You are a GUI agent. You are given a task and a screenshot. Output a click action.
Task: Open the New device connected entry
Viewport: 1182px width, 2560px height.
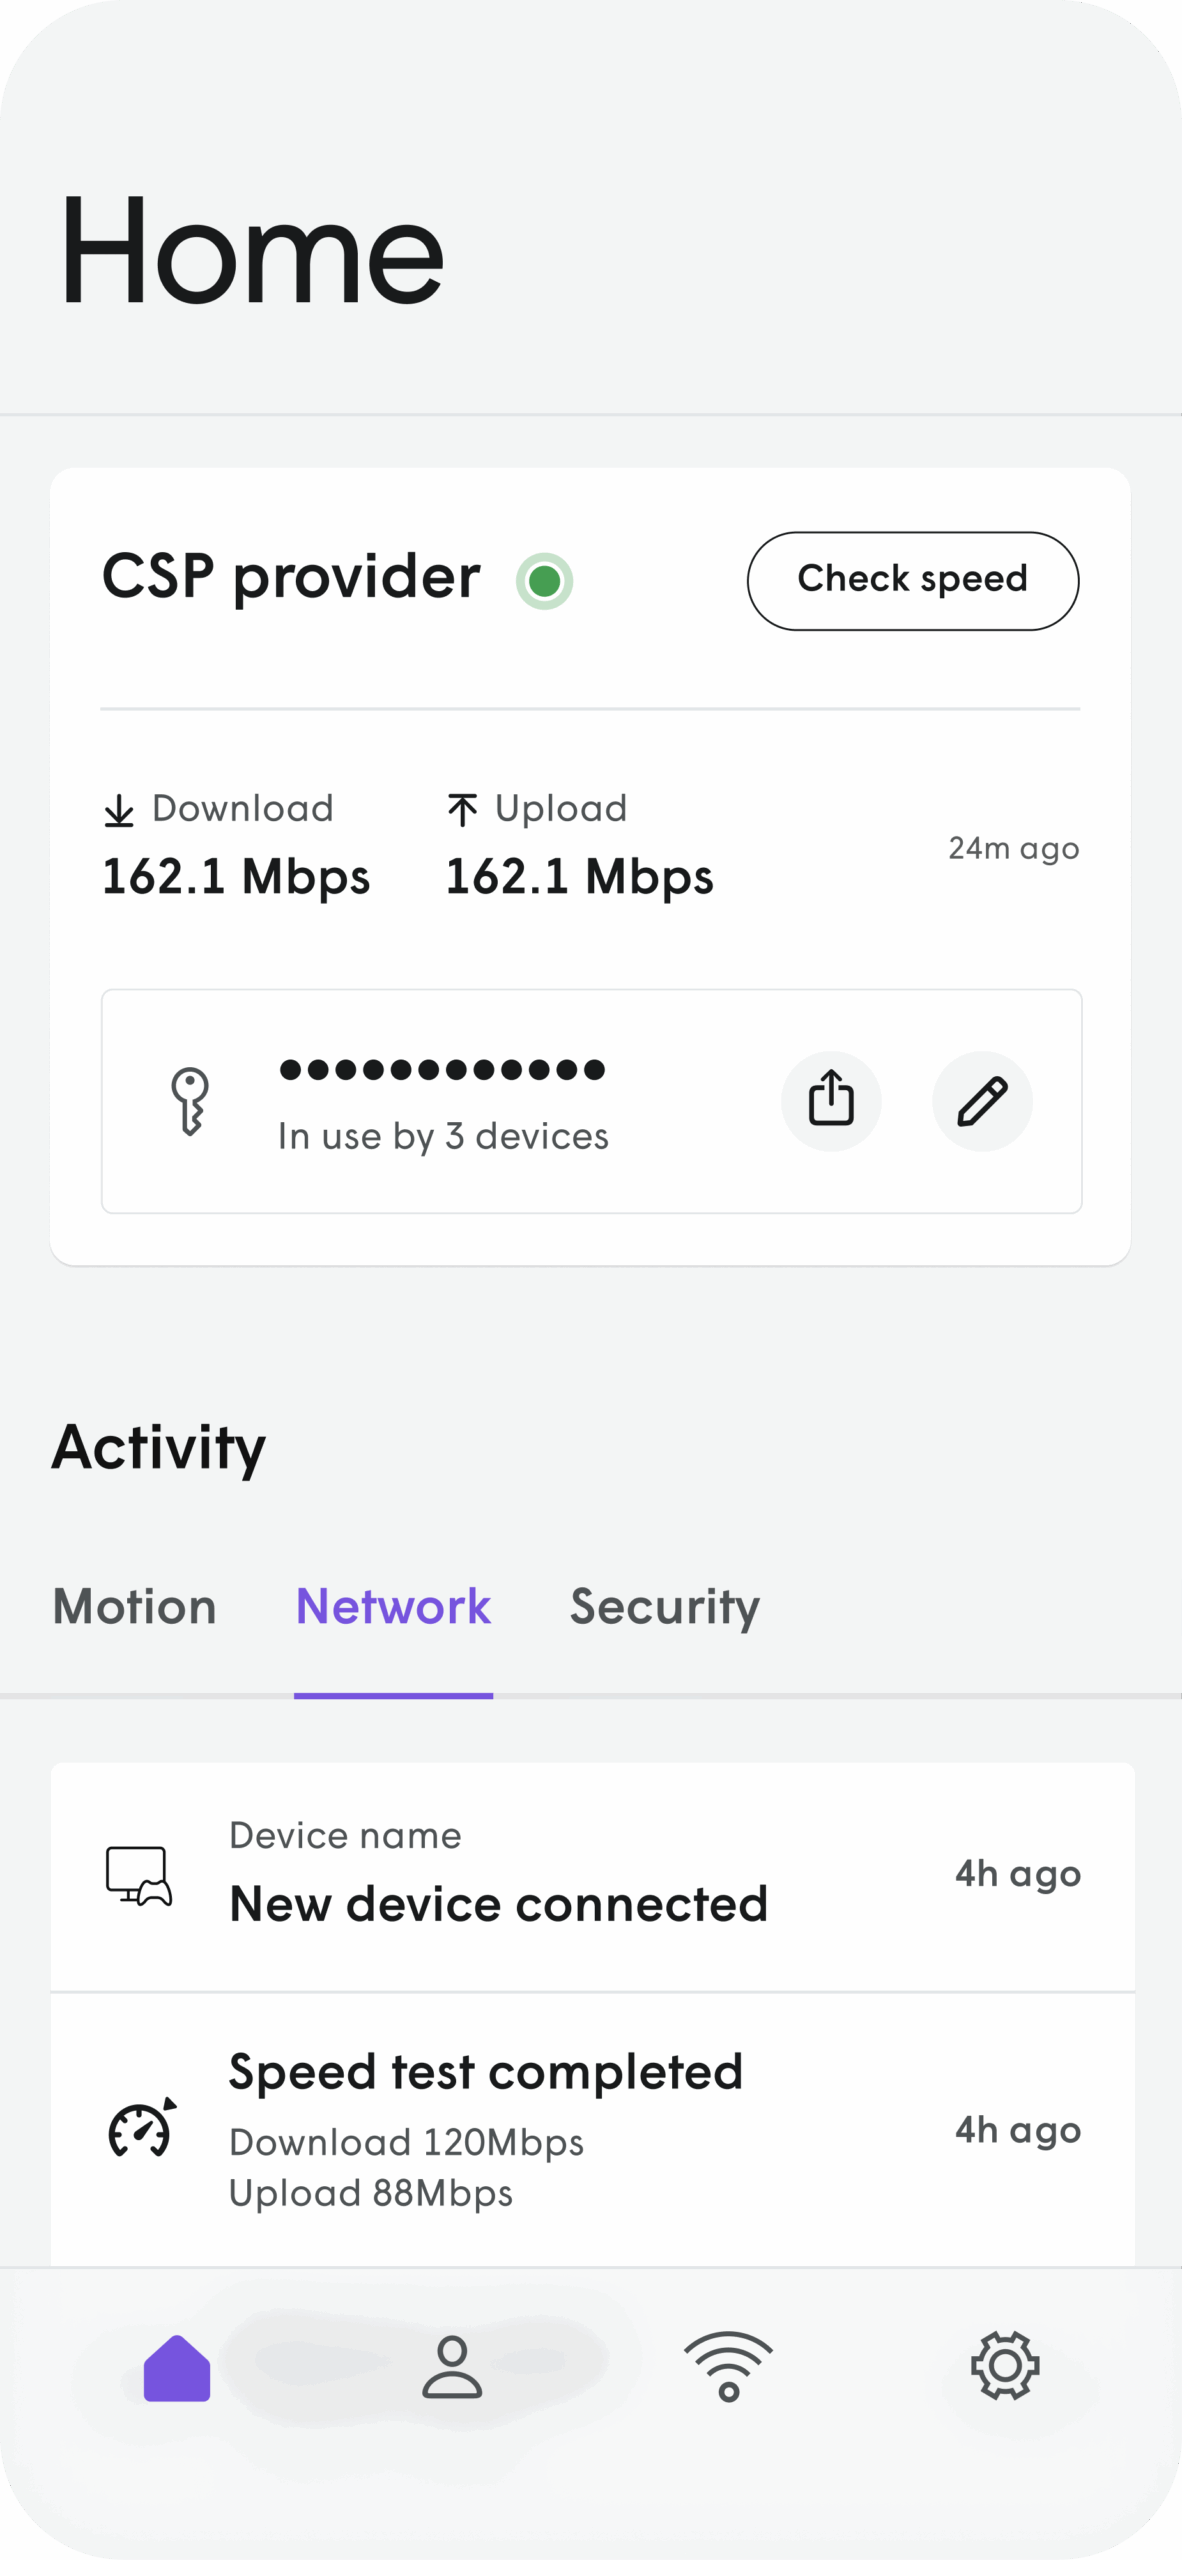[x=498, y=1902]
